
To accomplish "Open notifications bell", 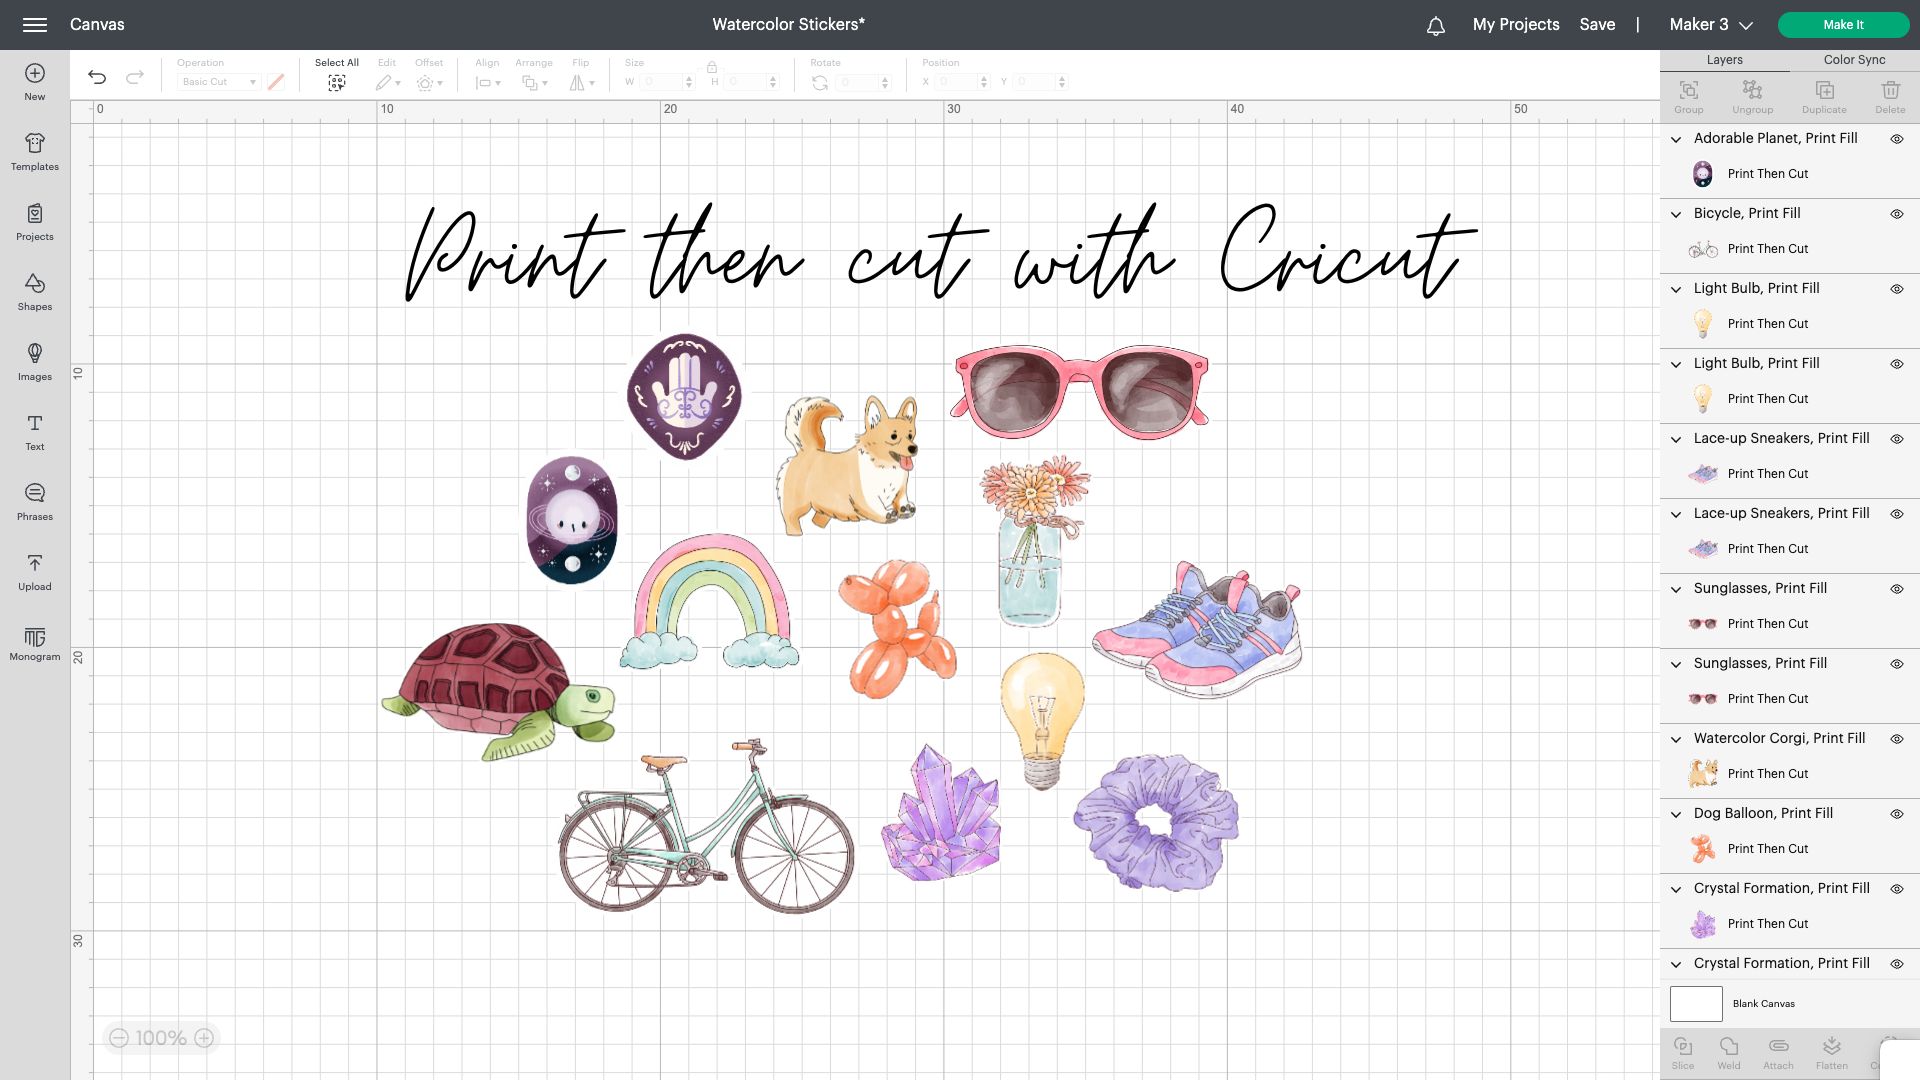I will (x=1436, y=25).
